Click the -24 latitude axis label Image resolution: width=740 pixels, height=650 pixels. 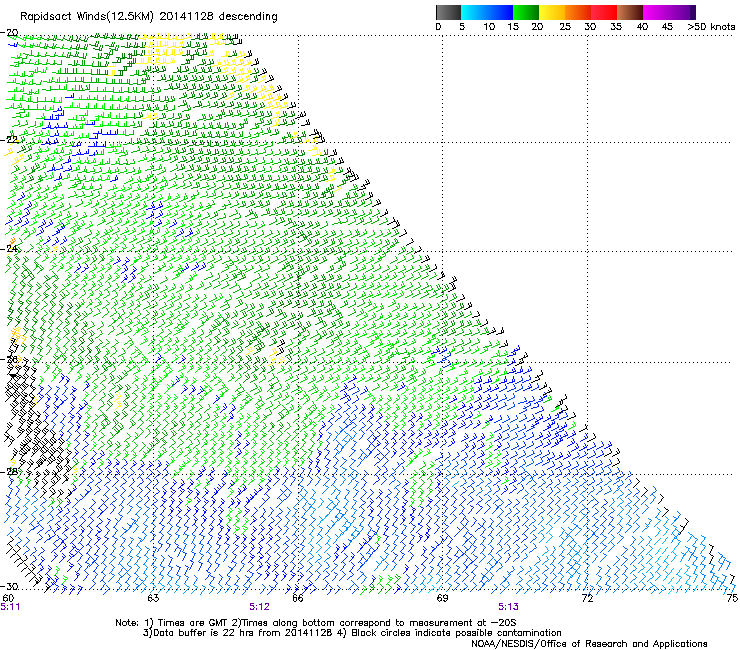coord(9,249)
